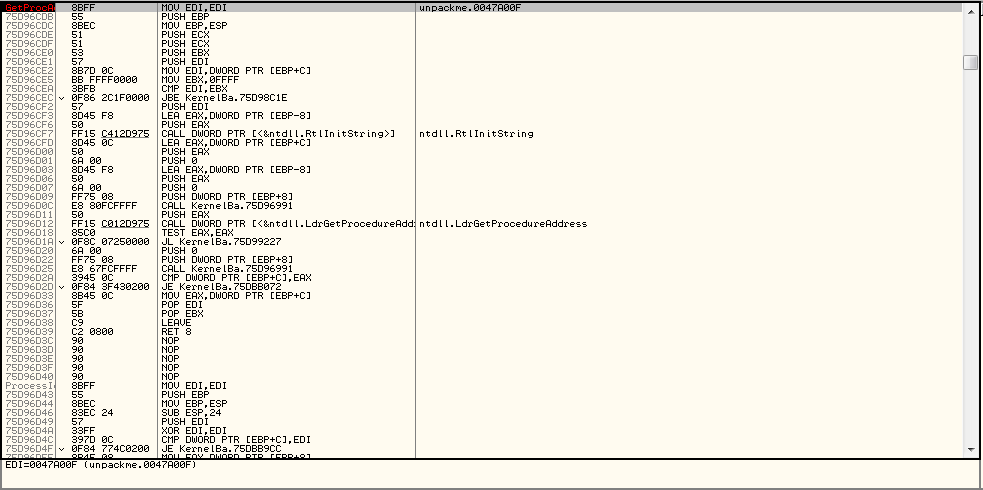Viewport: 983px width, 490px height.
Task: Click comment ntdll.LdrGetProcedureAddress
Action: (503, 224)
